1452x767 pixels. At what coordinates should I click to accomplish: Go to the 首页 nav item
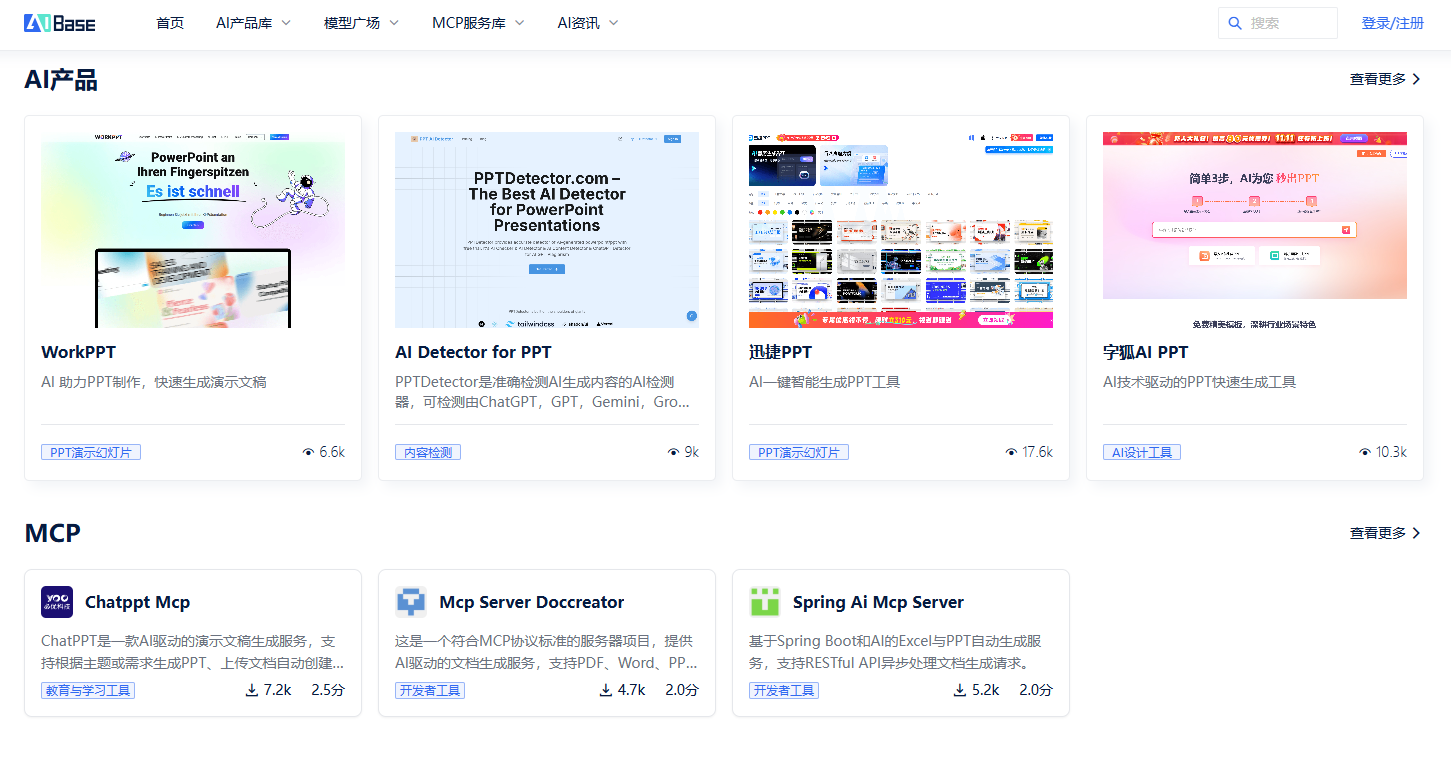click(x=170, y=23)
